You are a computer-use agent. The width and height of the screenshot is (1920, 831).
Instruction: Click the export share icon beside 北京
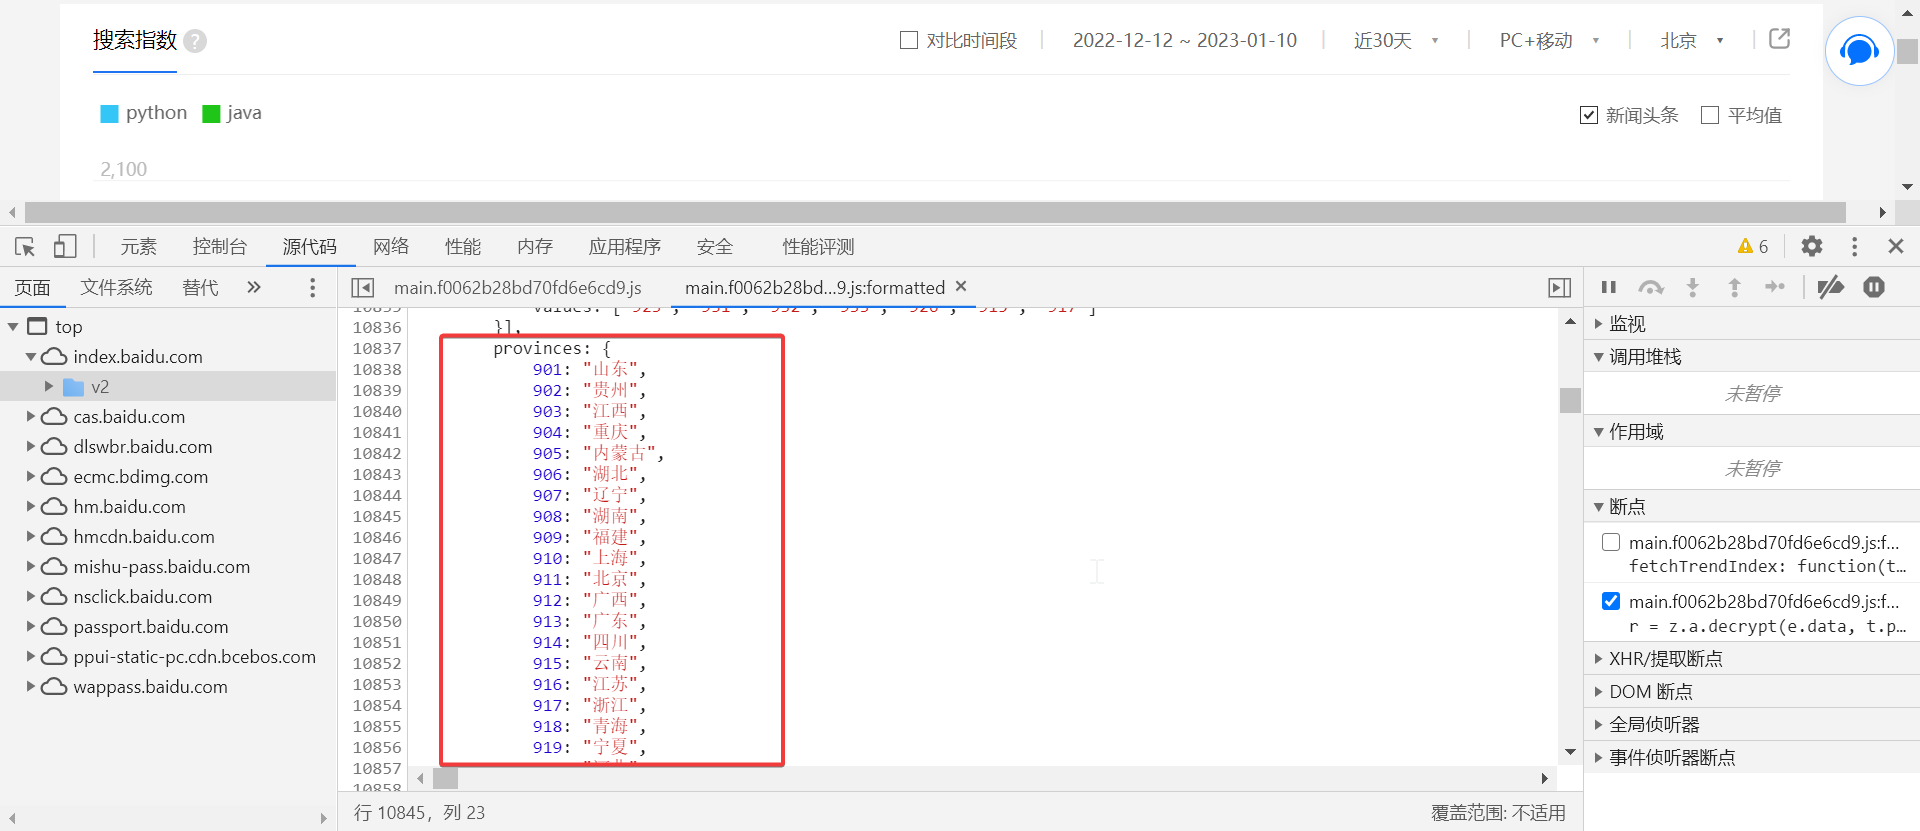click(1780, 39)
